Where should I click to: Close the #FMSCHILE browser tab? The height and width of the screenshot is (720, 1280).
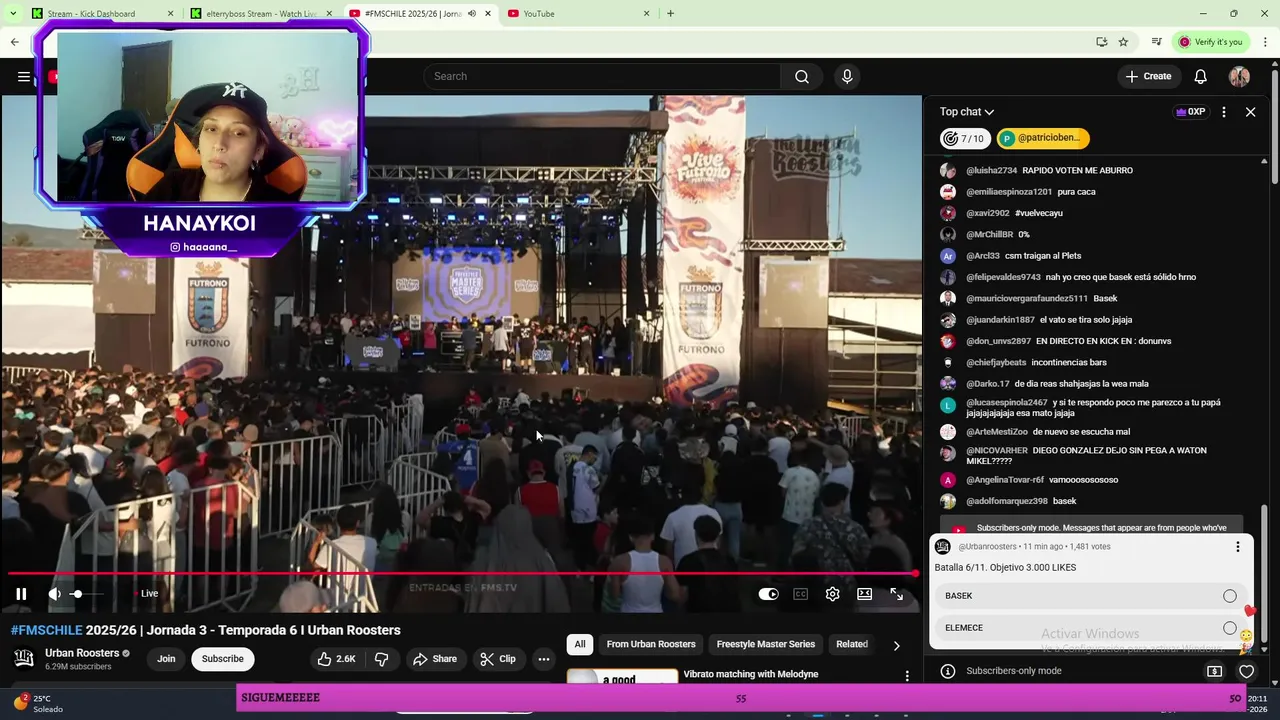pyautogui.click(x=488, y=14)
